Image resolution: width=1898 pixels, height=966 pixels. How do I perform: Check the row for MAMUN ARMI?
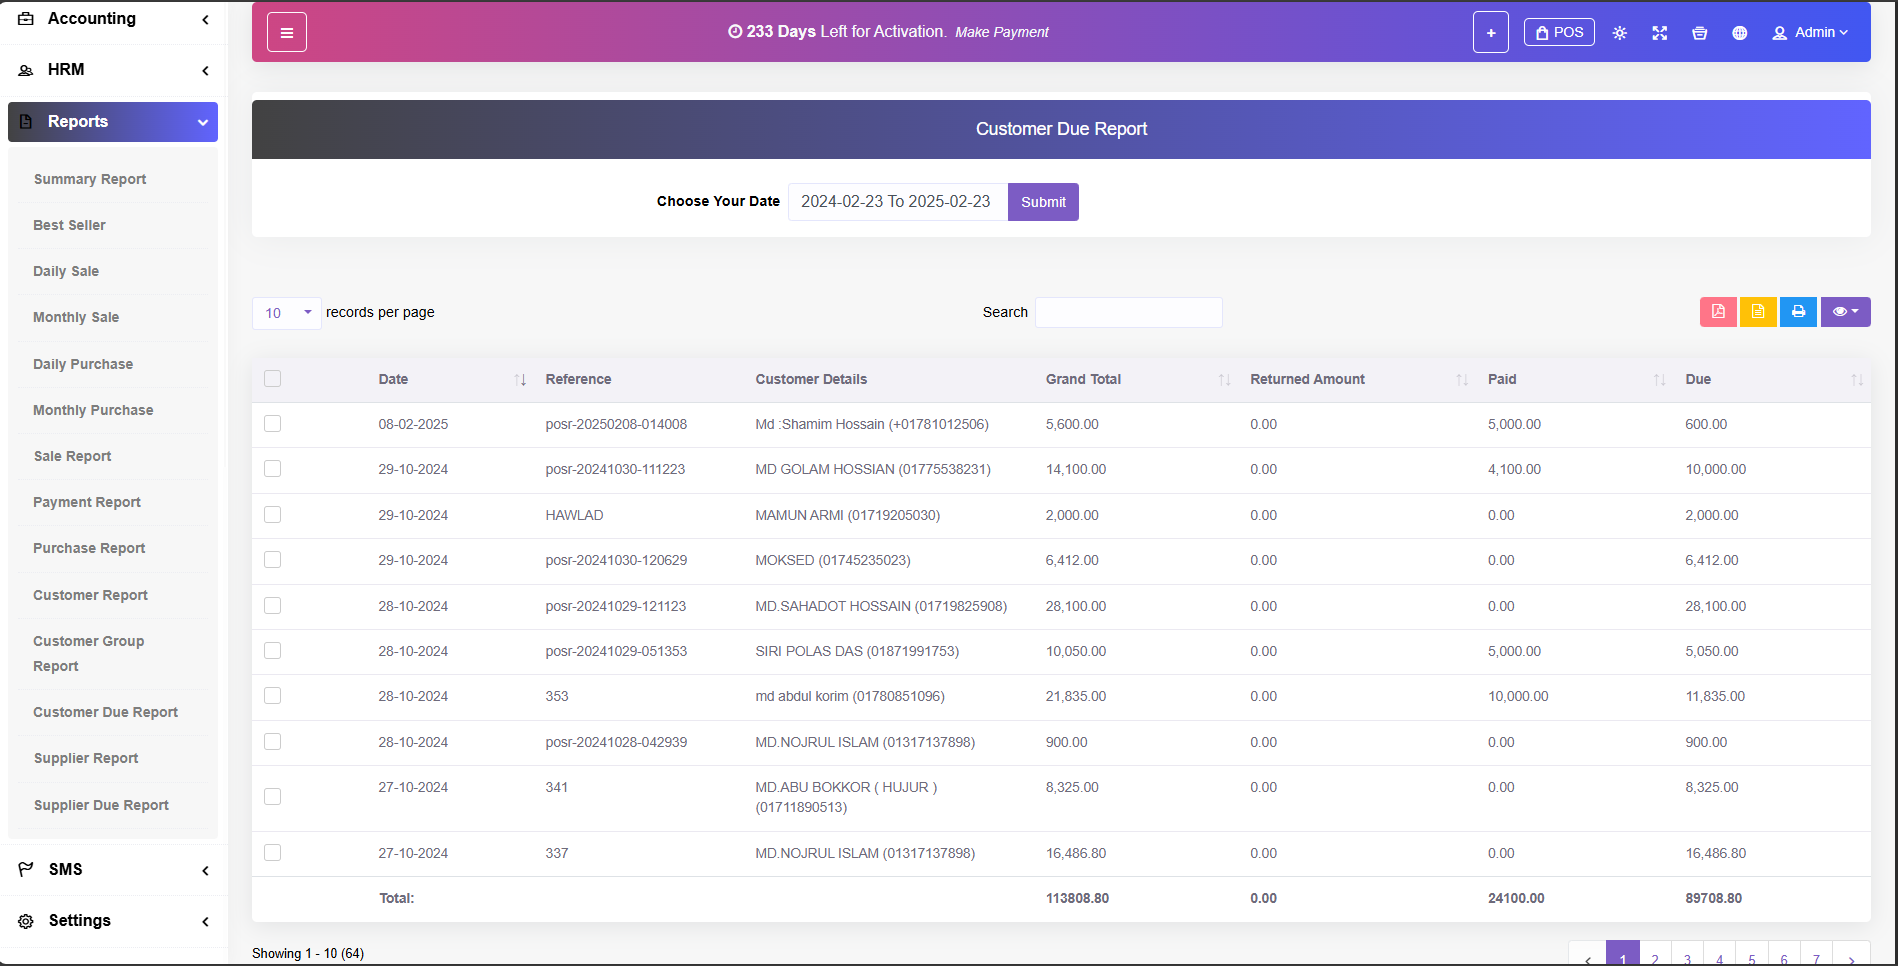(272, 515)
